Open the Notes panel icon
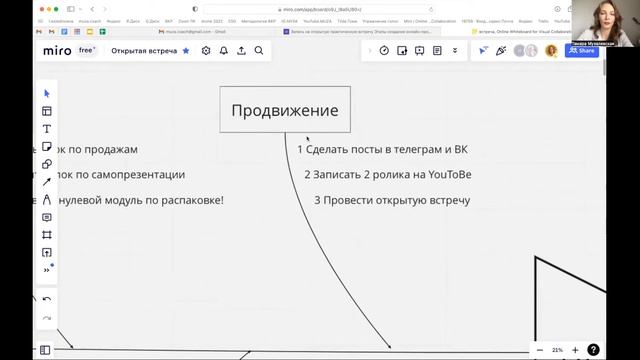640x360 pixels. tap(437, 51)
